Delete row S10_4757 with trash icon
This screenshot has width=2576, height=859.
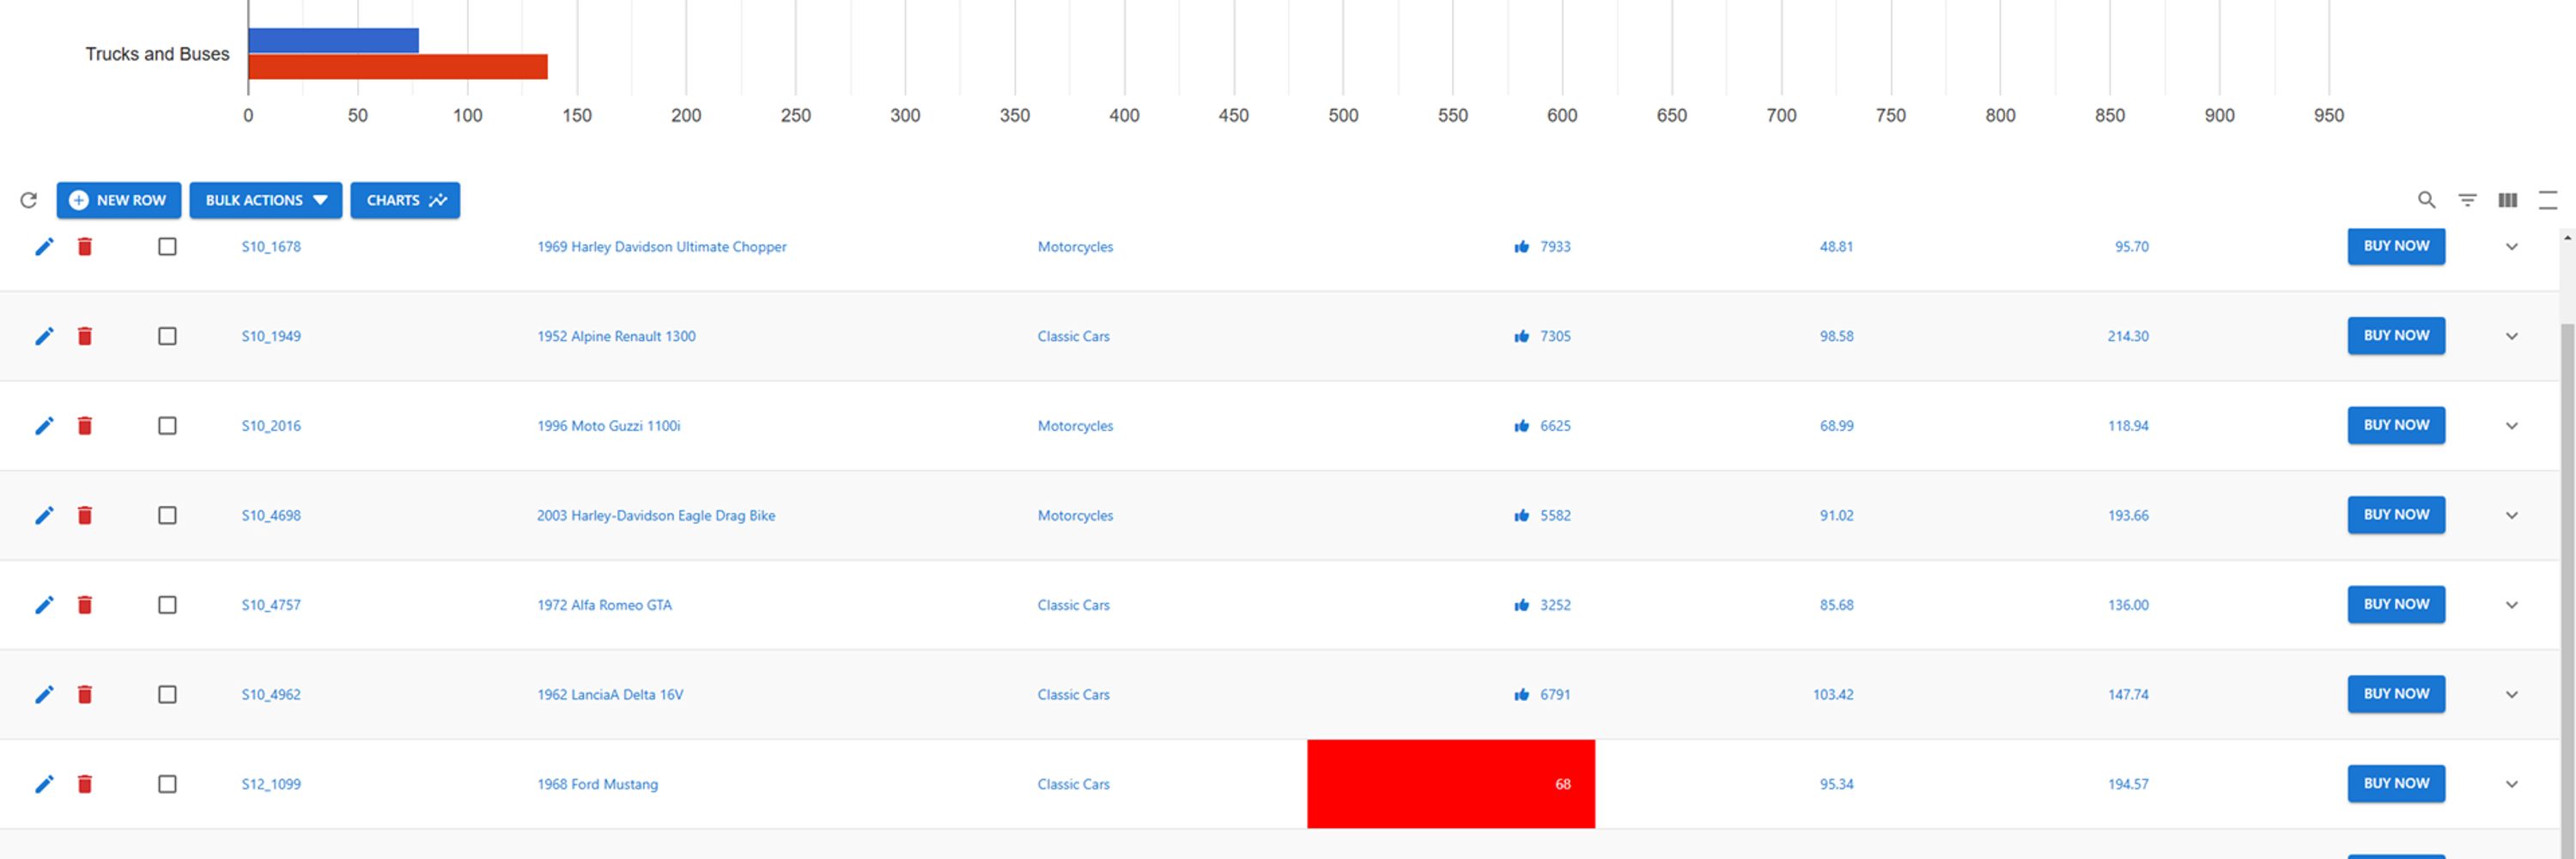(x=85, y=605)
